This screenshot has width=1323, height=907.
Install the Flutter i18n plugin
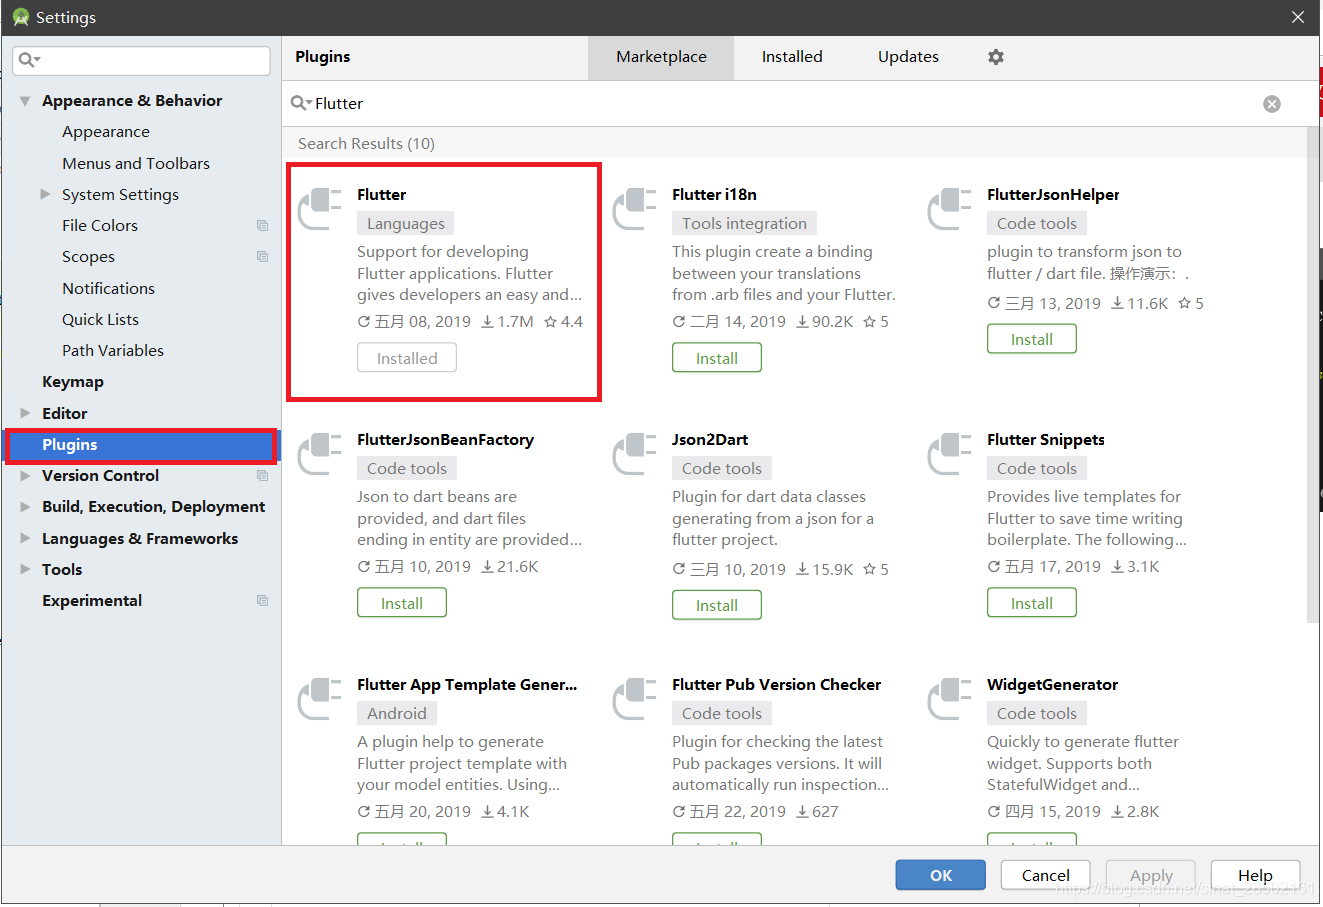(717, 358)
